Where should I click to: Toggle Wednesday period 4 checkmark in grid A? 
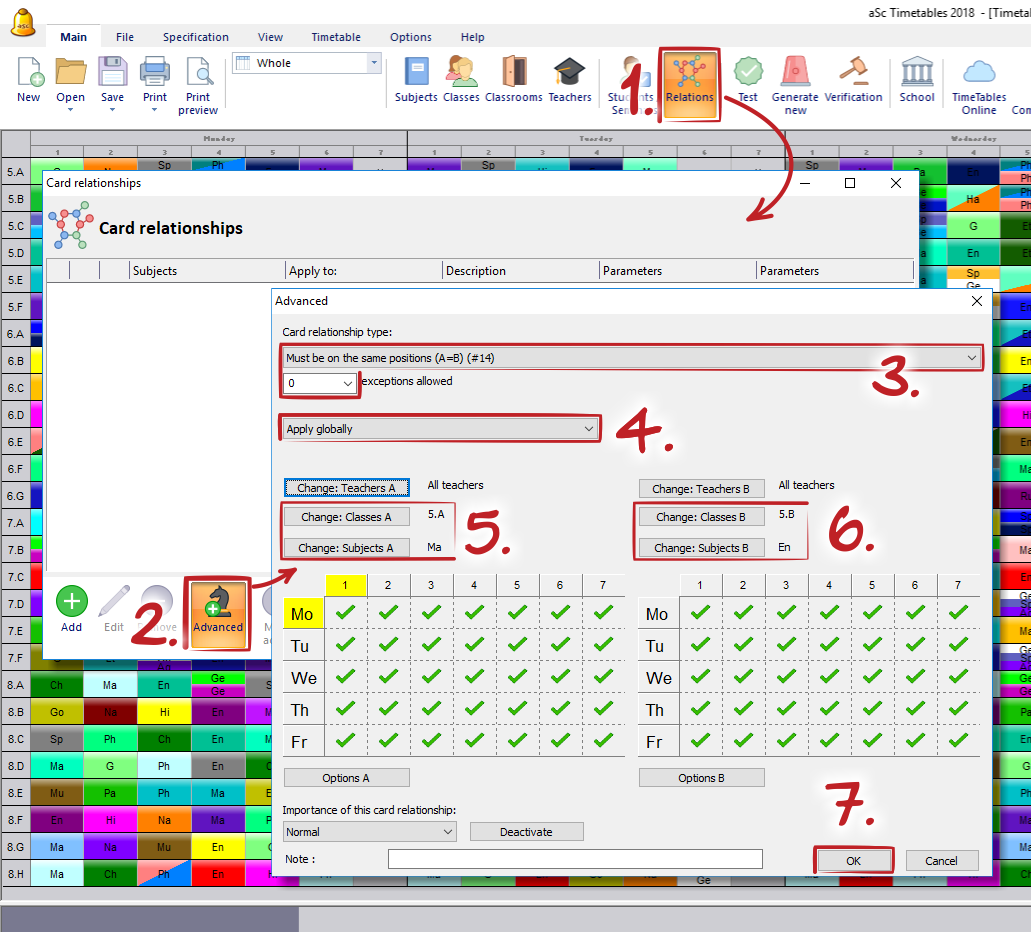click(474, 677)
